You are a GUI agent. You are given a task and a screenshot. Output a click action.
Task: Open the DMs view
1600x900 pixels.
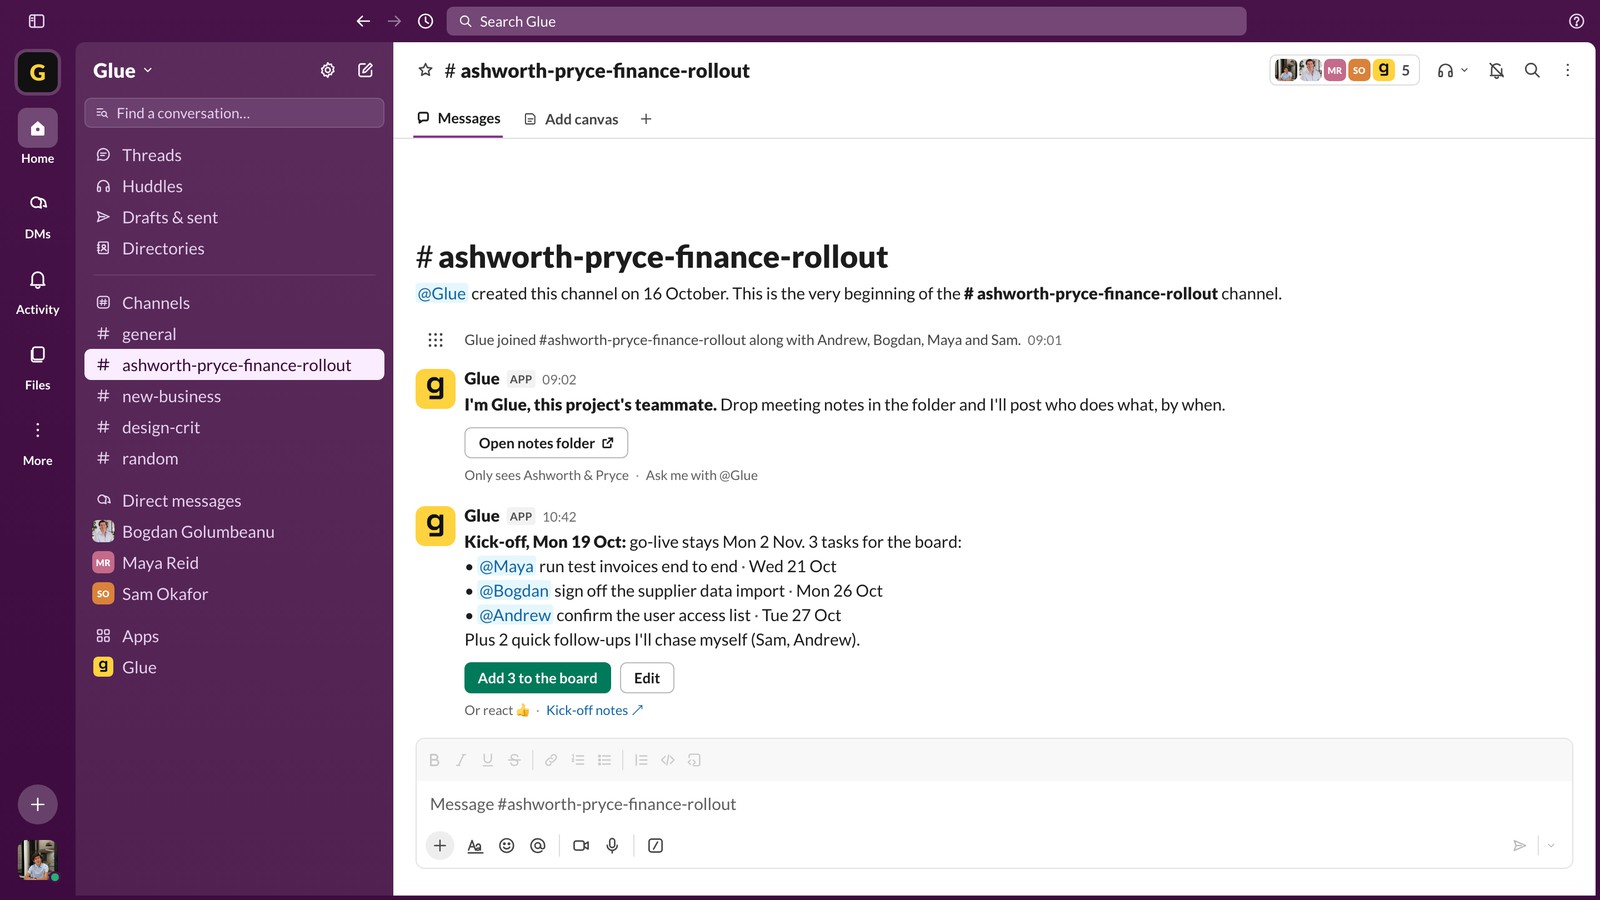(x=38, y=215)
